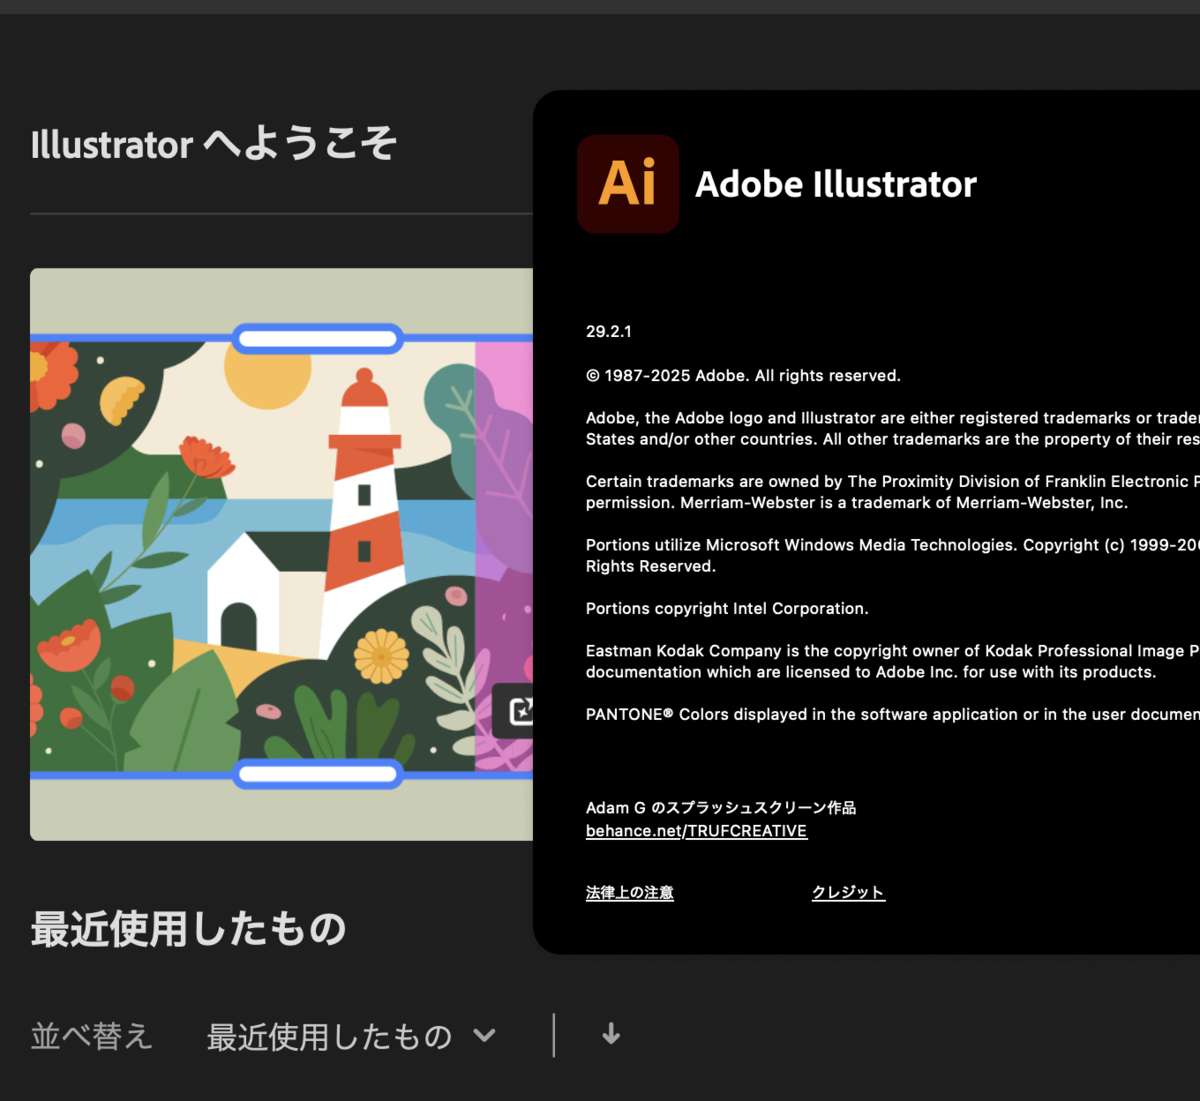The width and height of the screenshot is (1200, 1101).
Task: Click version number 29.2.1 text
Action: [x=608, y=332]
